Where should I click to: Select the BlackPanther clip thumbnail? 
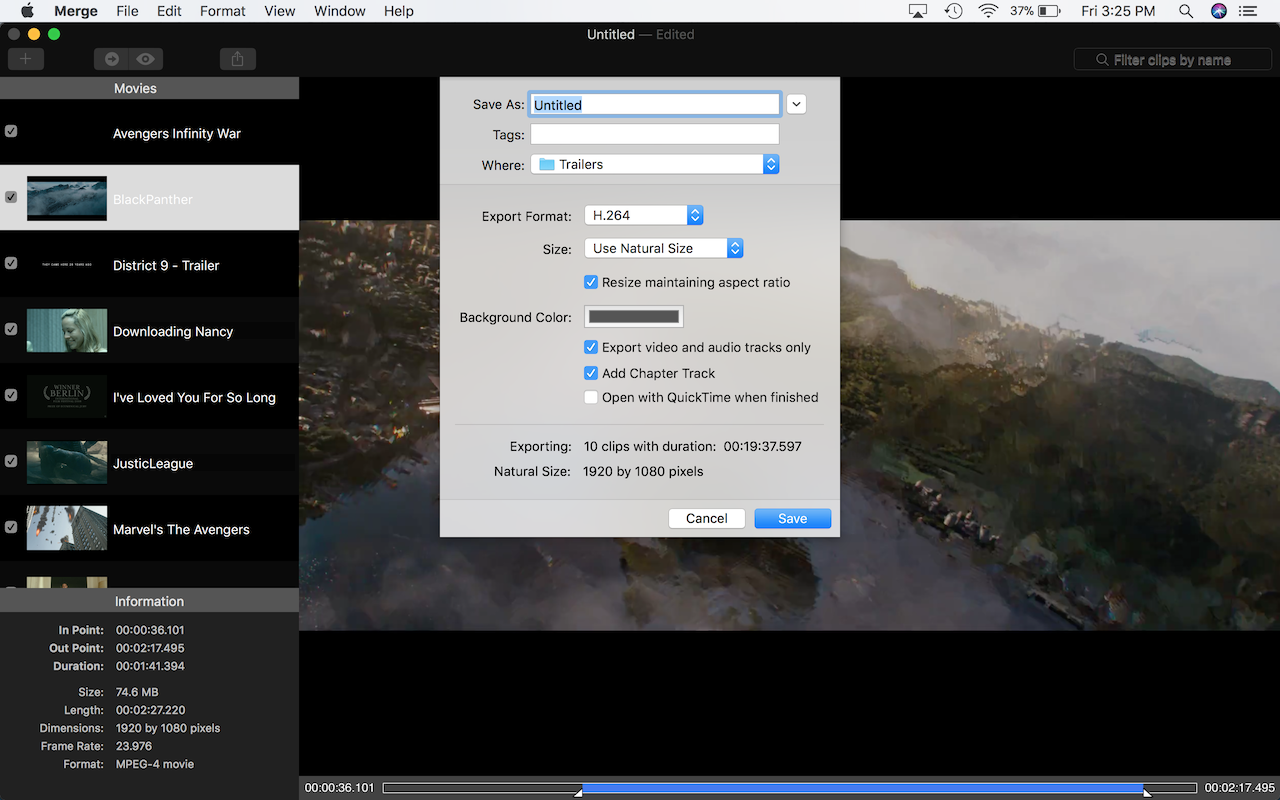point(67,198)
